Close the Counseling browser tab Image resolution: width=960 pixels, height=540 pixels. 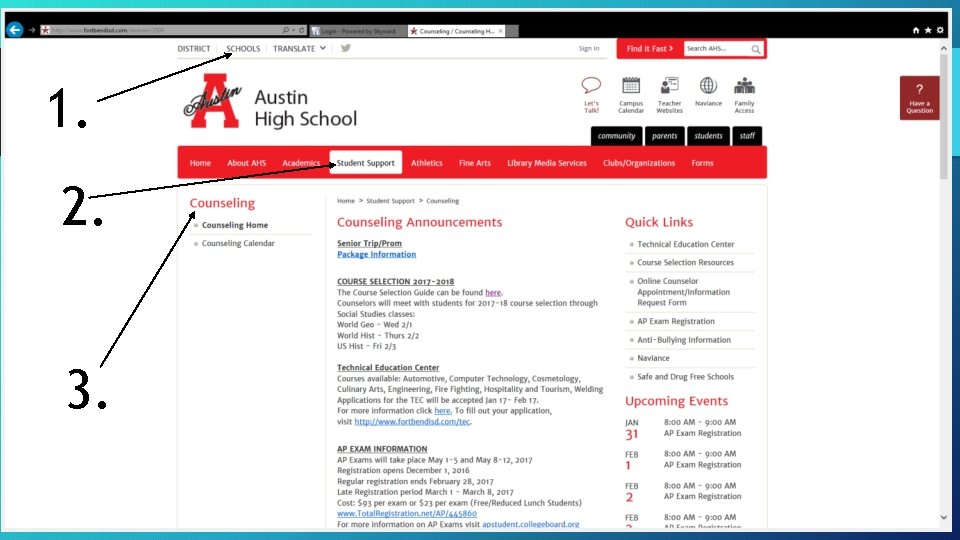tap(500, 31)
